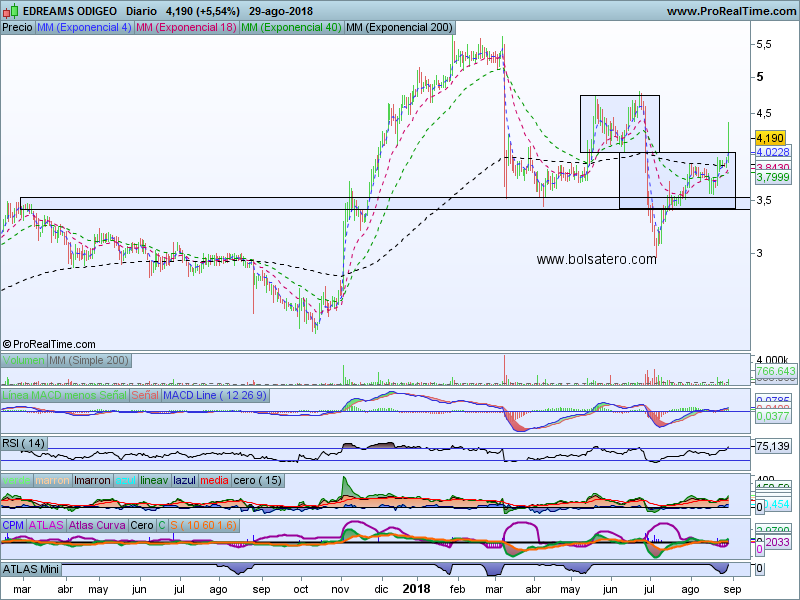
Task: Click the MM (Exponencial 40) legend label
Action: [x=290, y=27]
